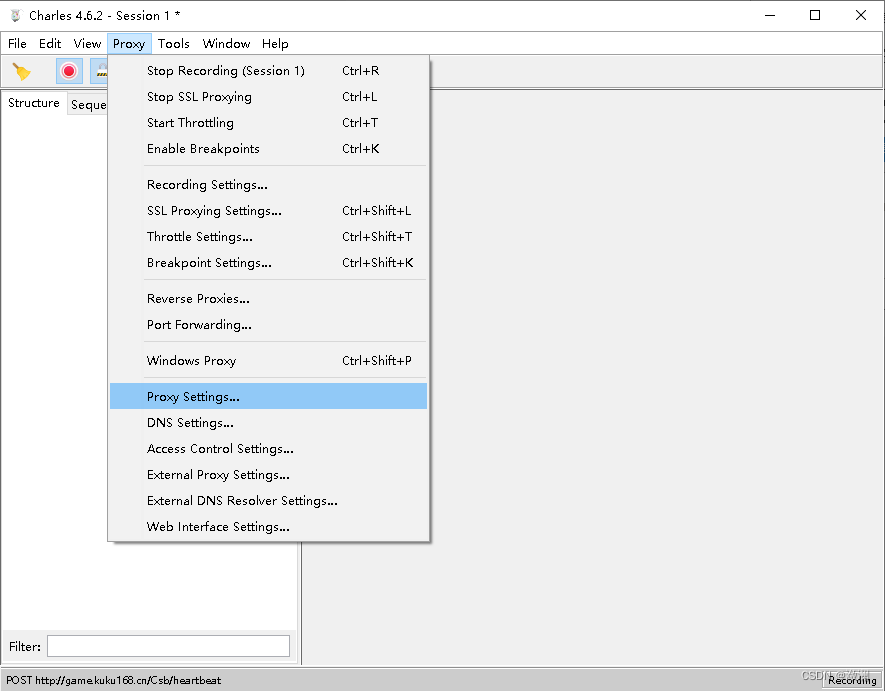This screenshot has width=885, height=691.
Task: Open Web Interface Settings...
Action: (269, 527)
